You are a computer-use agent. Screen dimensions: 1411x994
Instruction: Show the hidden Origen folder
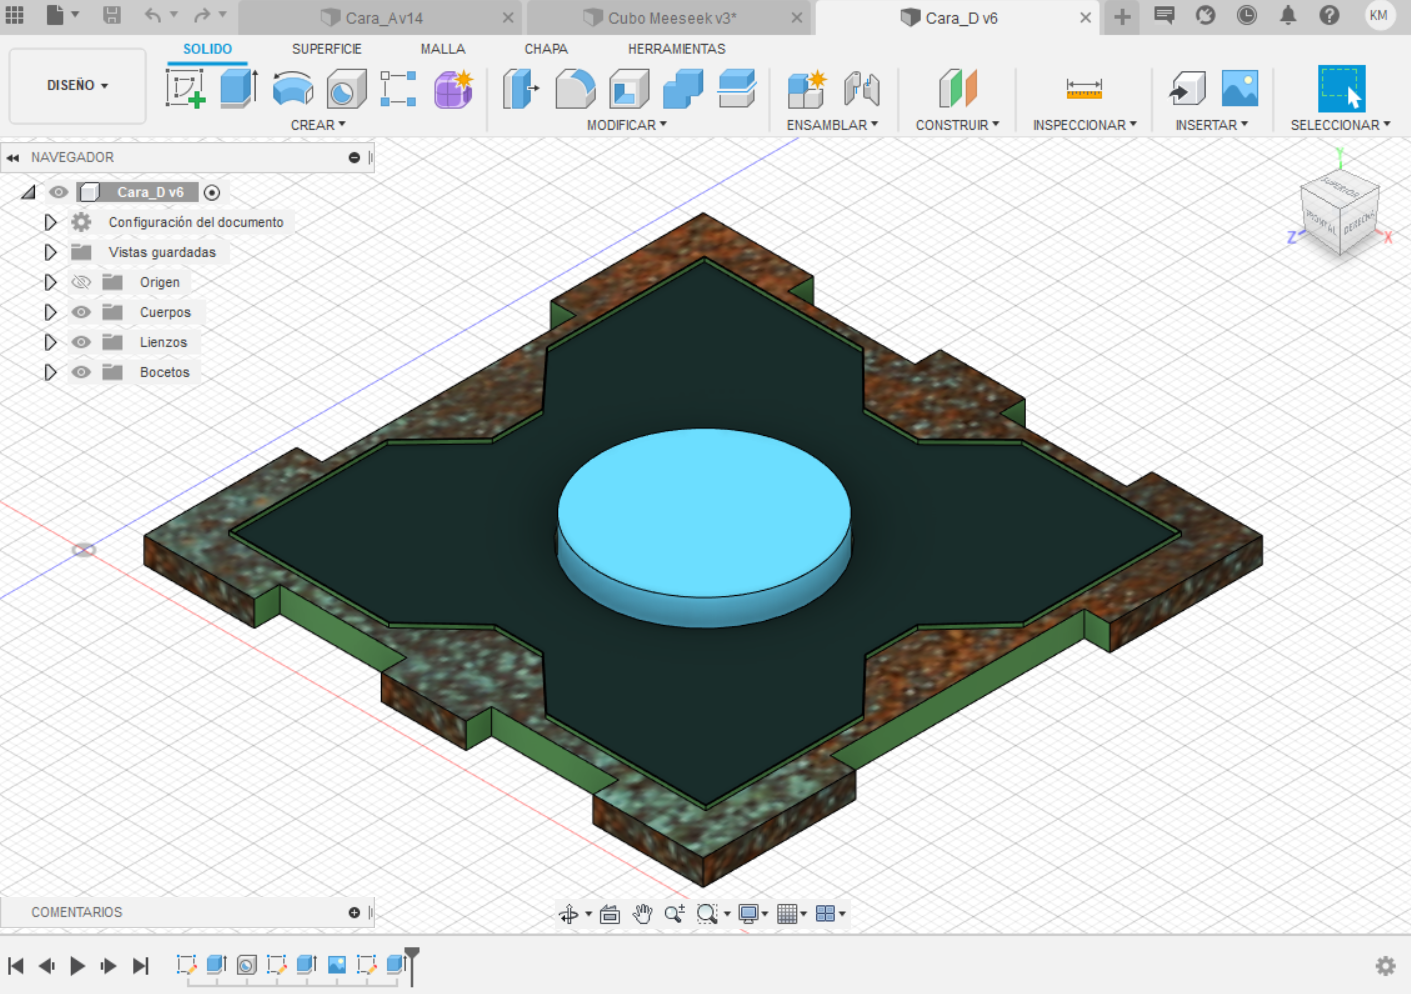[x=81, y=282]
